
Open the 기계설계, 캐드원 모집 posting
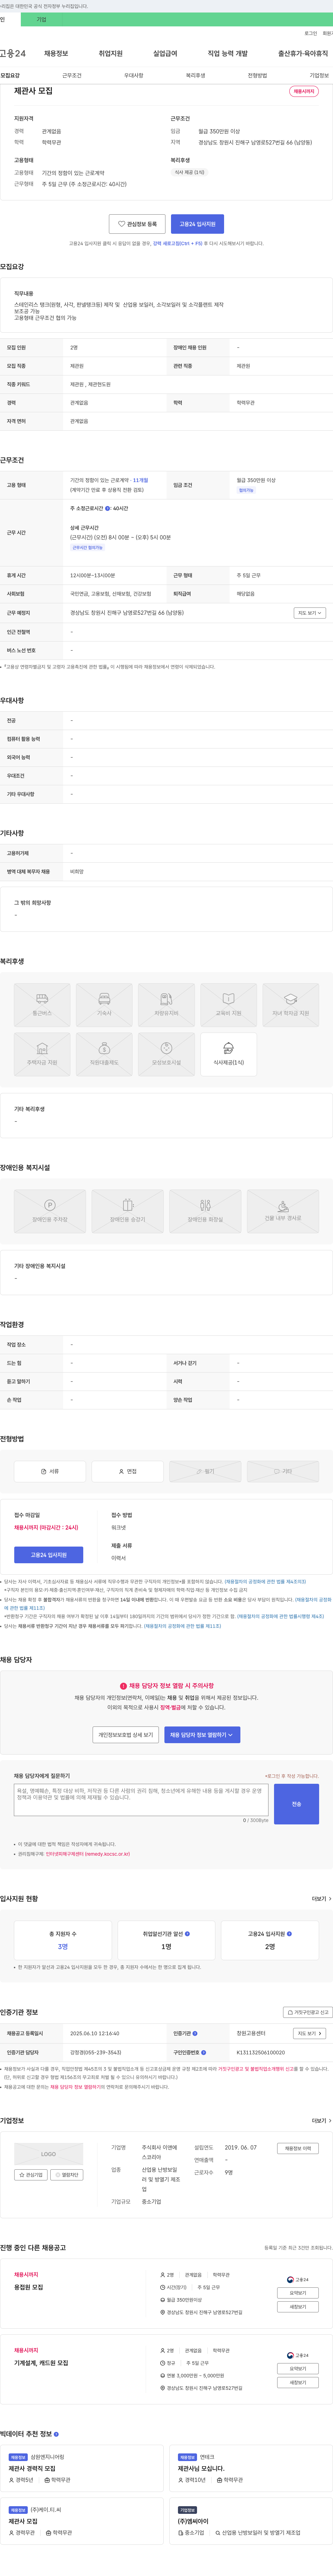[x=41, y=2363]
